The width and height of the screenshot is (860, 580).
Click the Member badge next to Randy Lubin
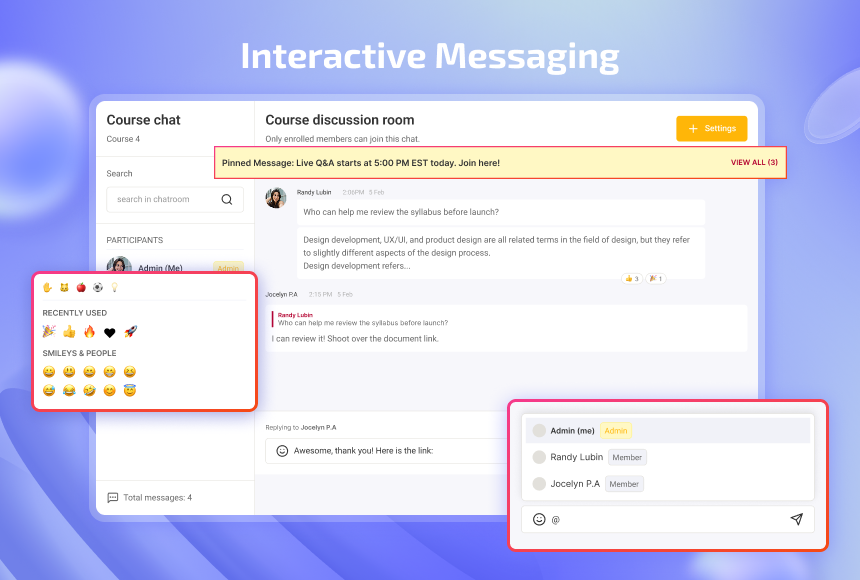pyautogui.click(x=627, y=457)
